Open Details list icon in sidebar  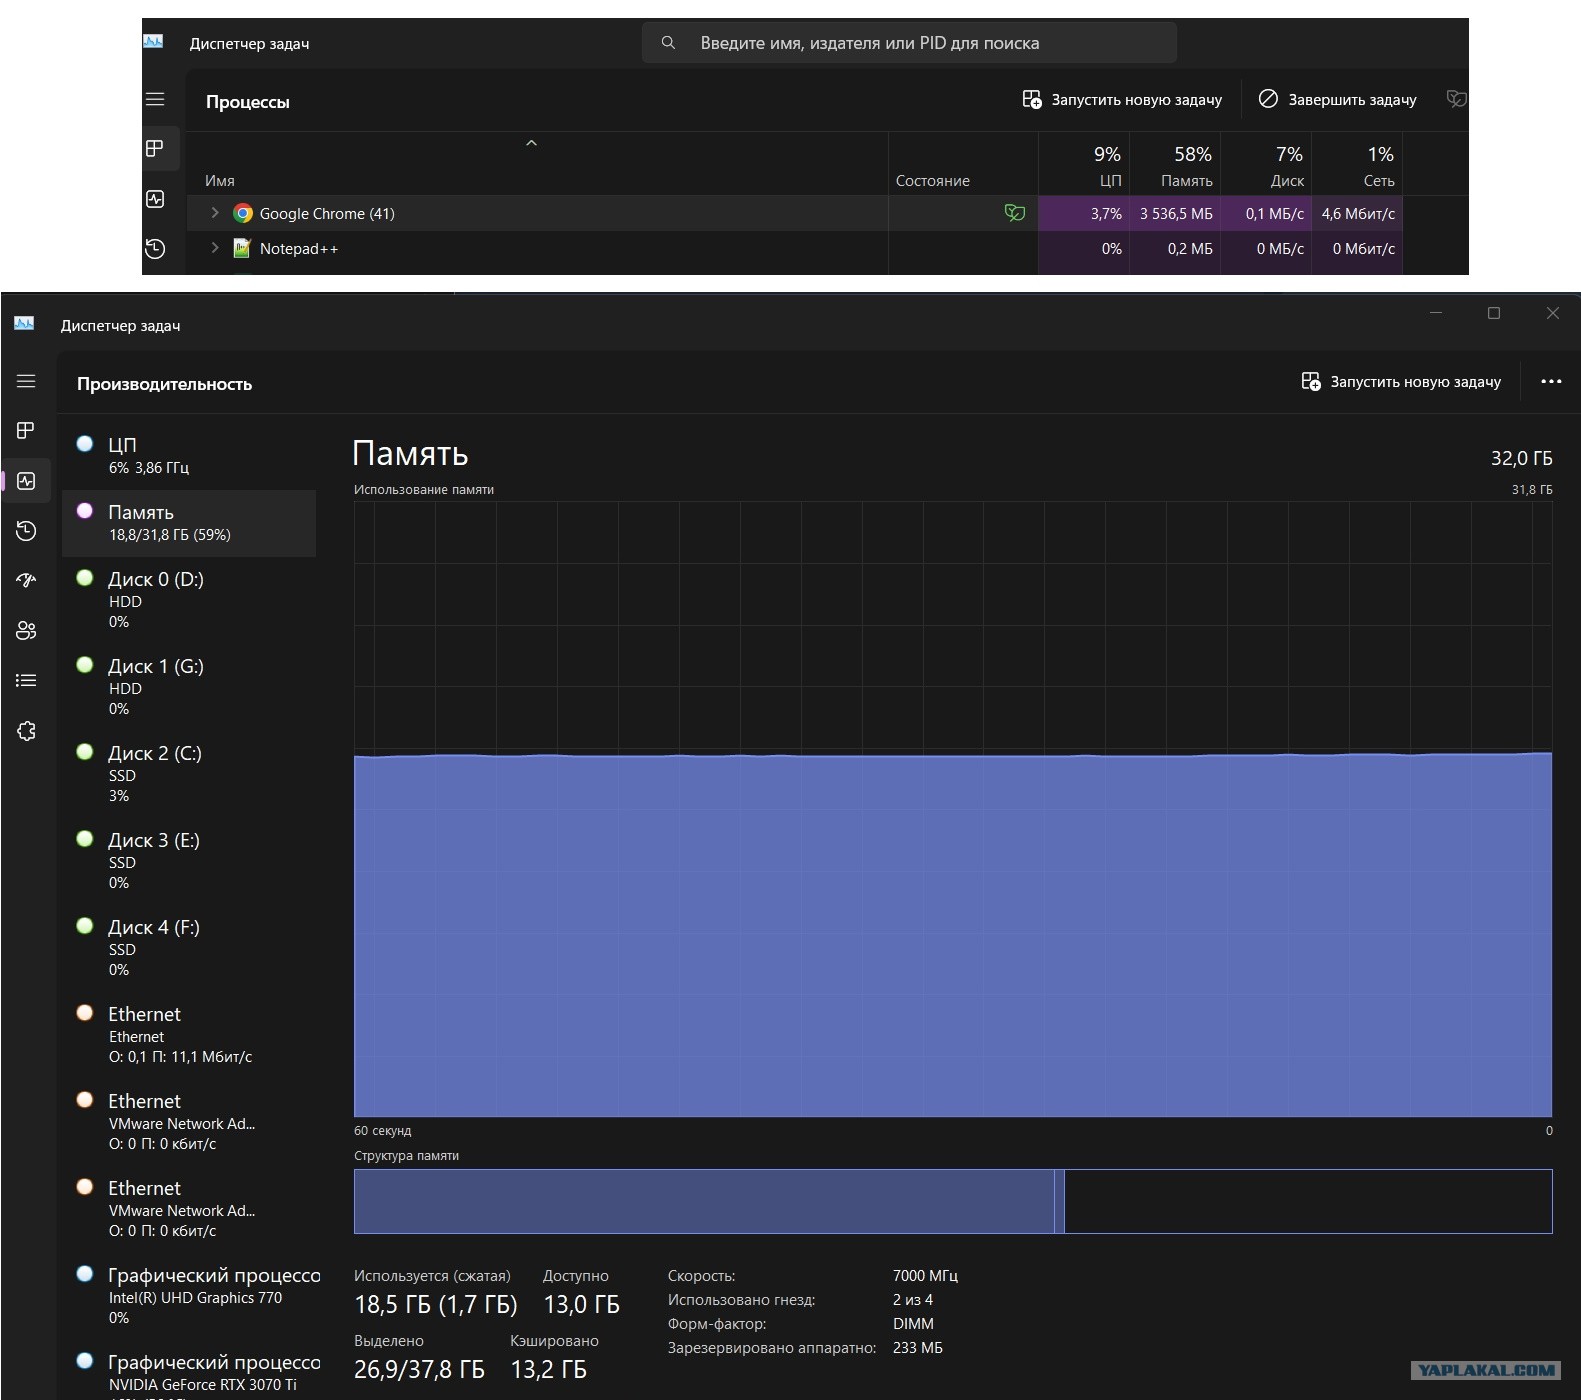pos(26,680)
